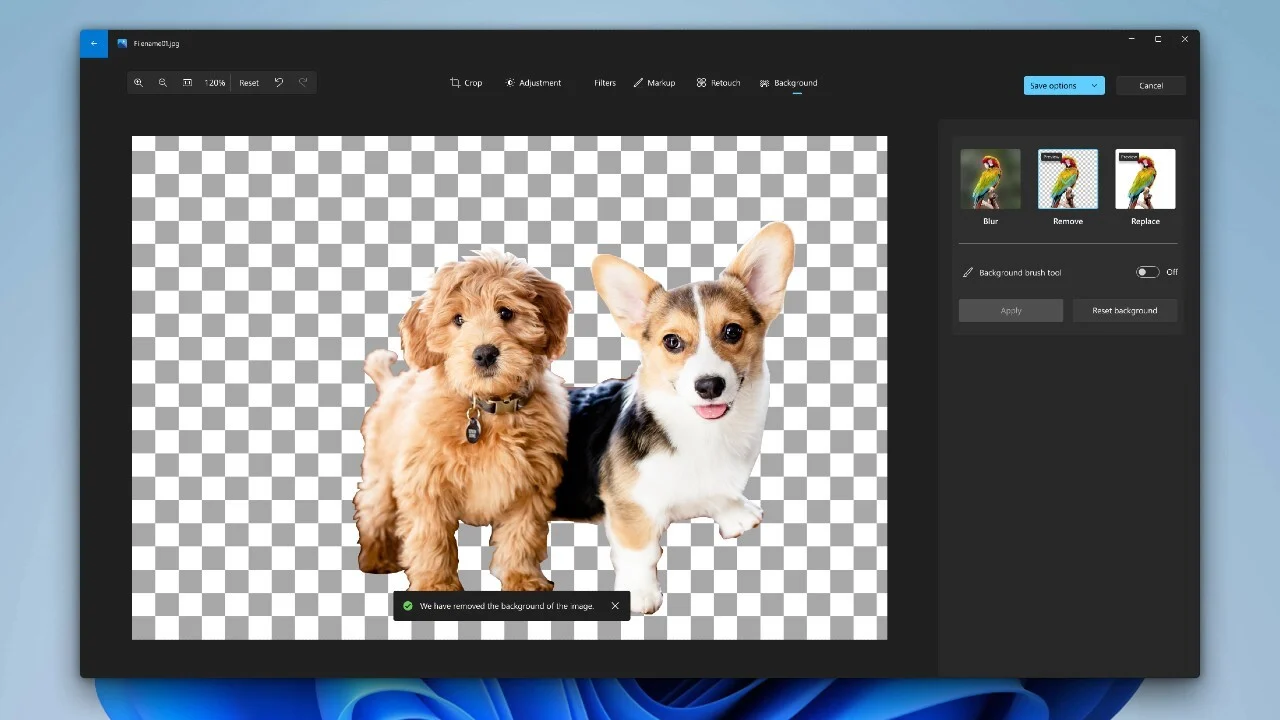Select the Background tab
Image resolution: width=1280 pixels, height=720 pixels.
(789, 83)
